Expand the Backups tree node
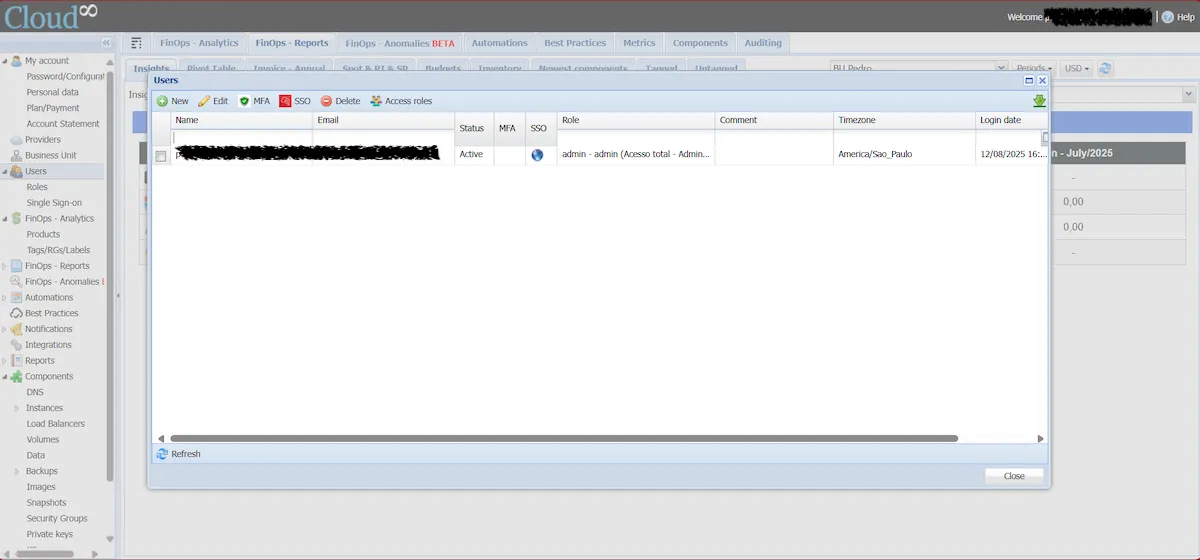 point(16,471)
